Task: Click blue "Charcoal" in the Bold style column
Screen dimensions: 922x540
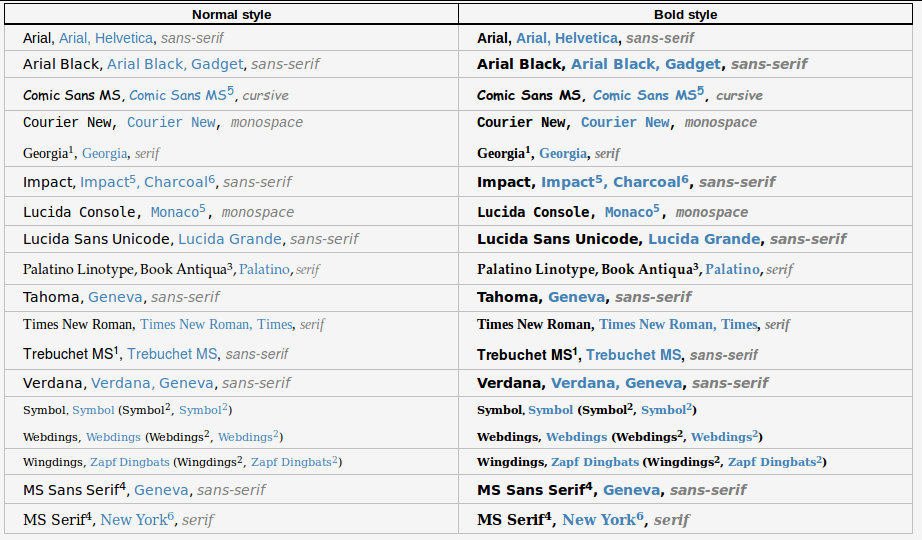Action: (647, 182)
